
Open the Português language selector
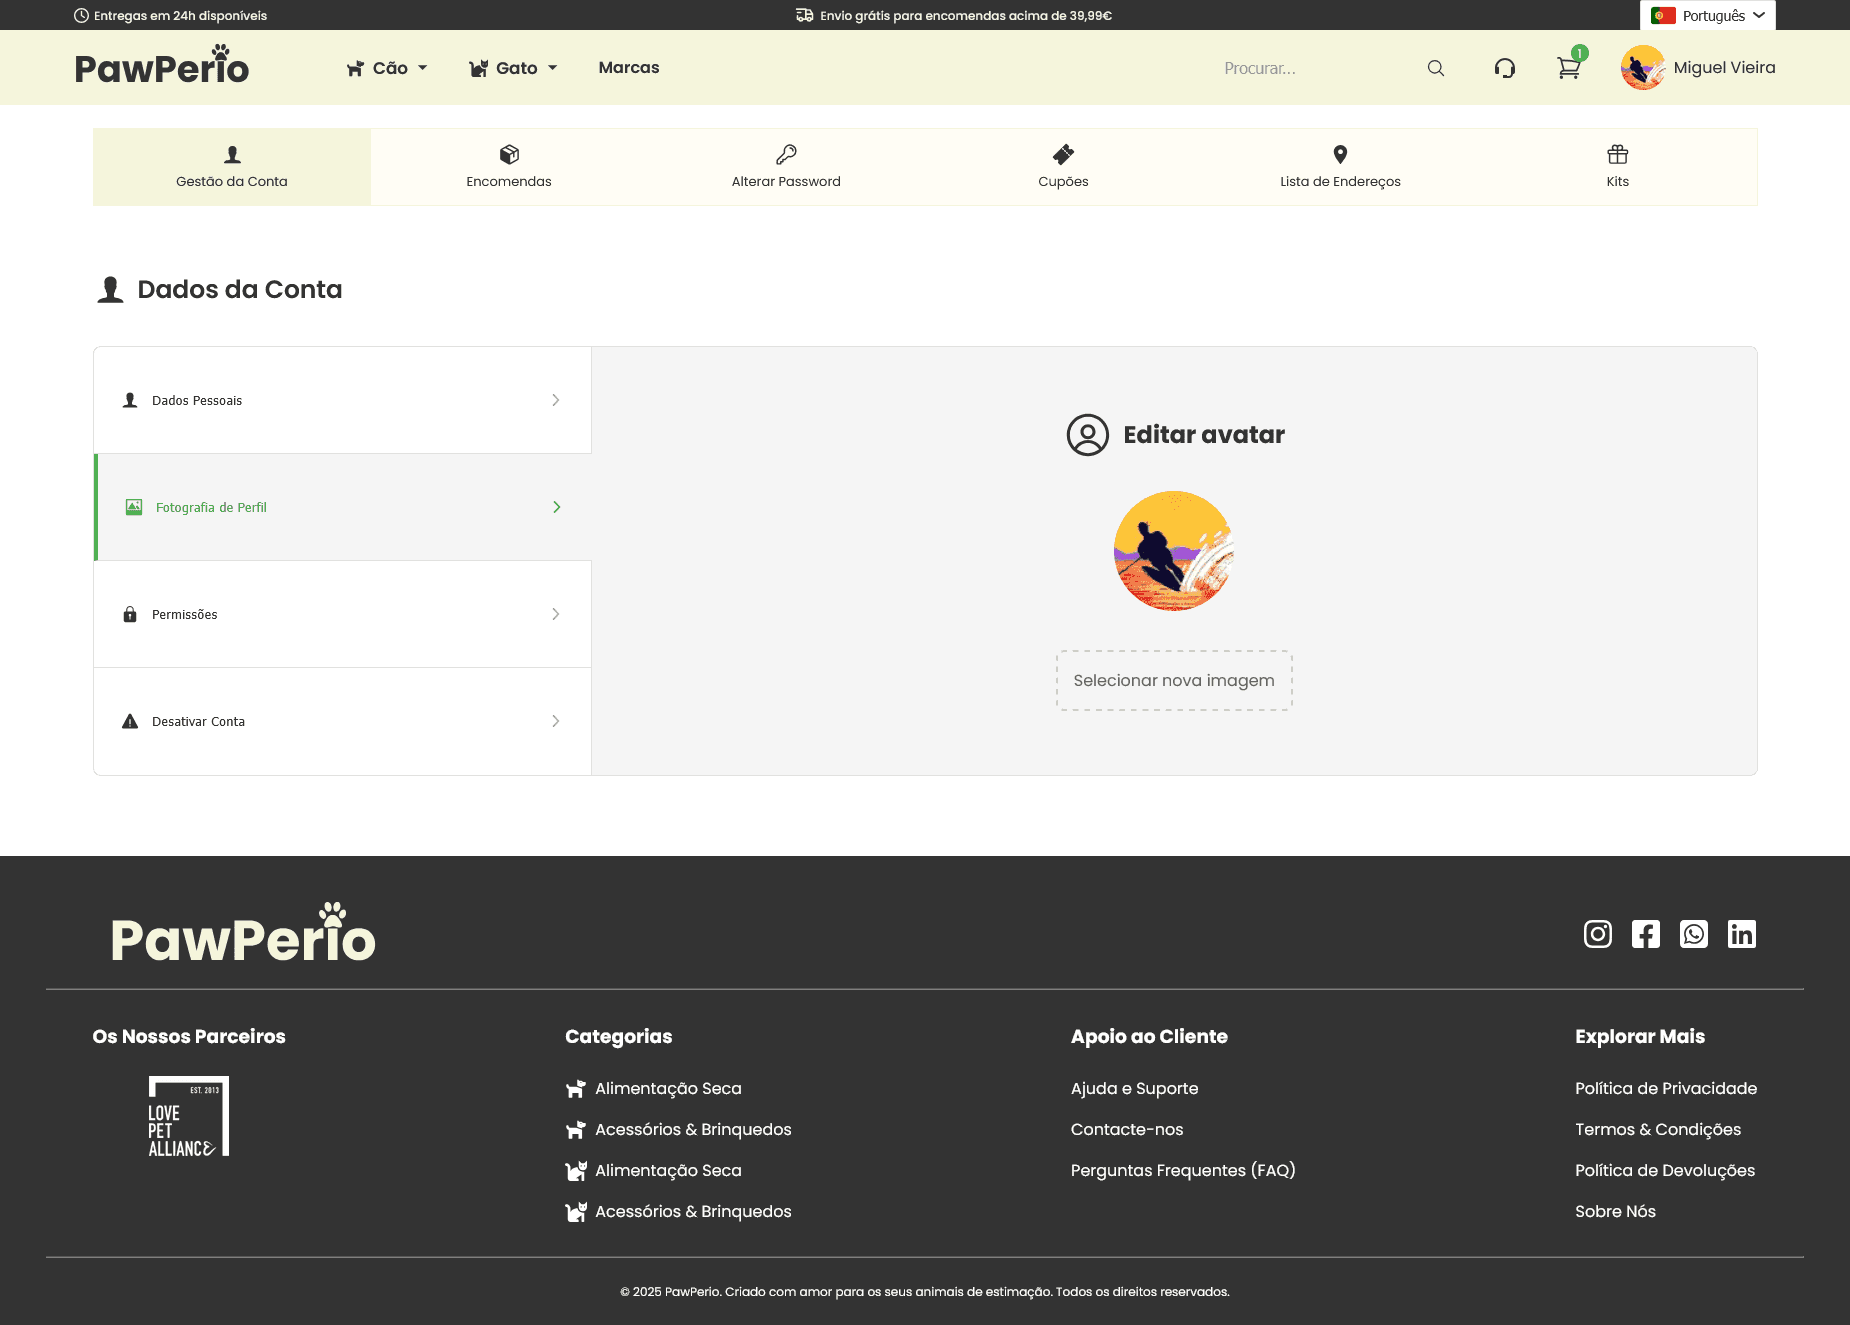point(1707,15)
